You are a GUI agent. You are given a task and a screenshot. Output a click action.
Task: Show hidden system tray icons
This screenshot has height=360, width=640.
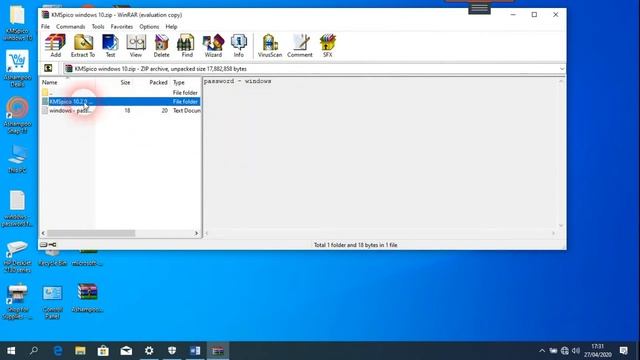click(542, 351)
